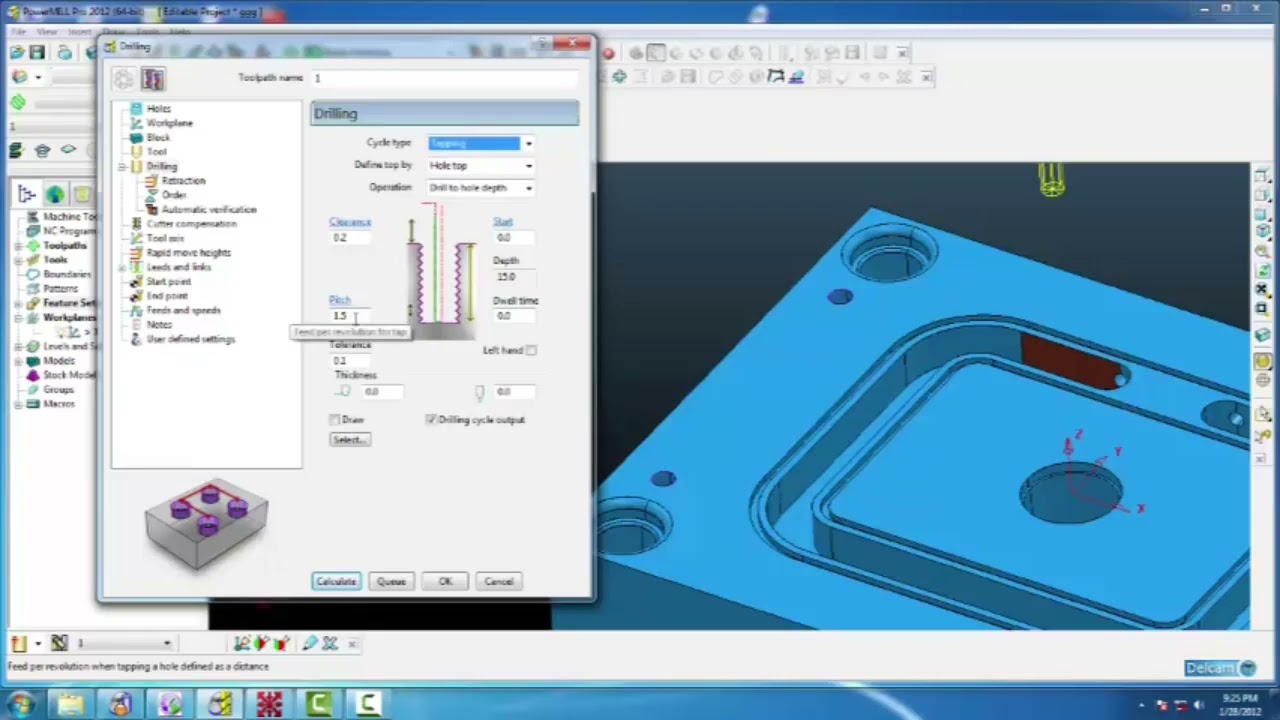This screenshot has height=720, width=1280.
Task: Toggle the Left hand checkbox
Action: [531, 351]
